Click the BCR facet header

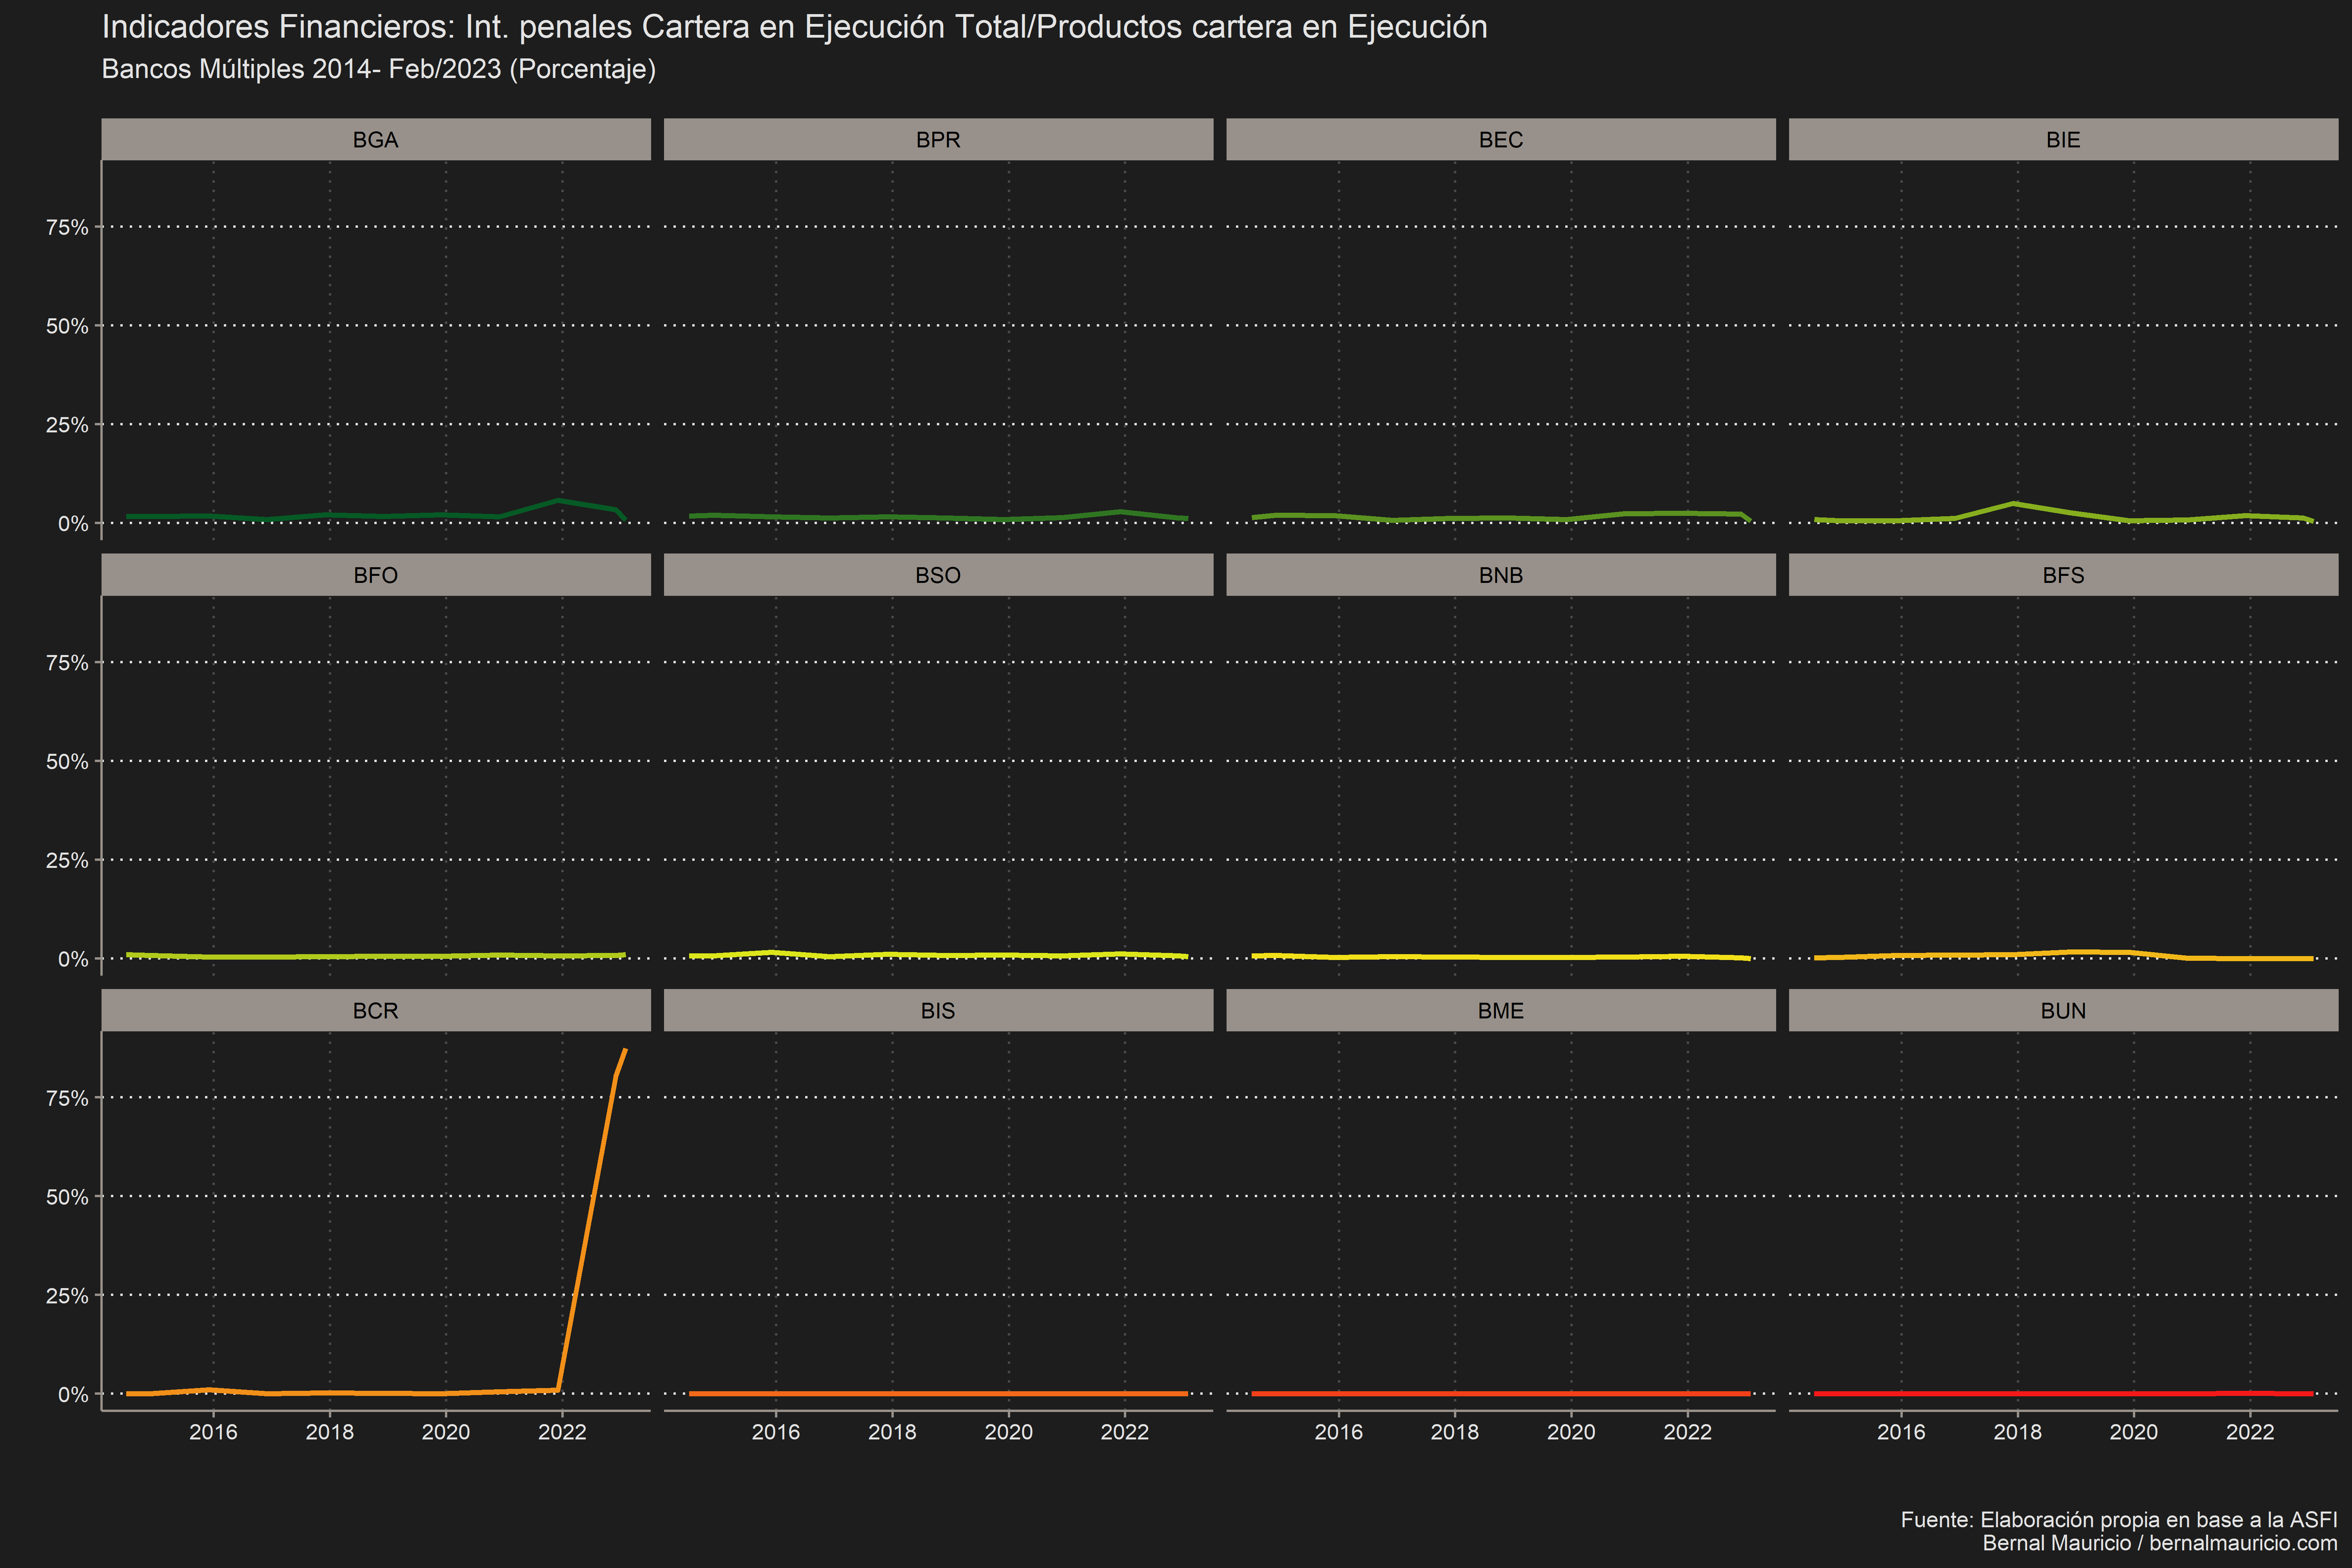pos(376,1010)
